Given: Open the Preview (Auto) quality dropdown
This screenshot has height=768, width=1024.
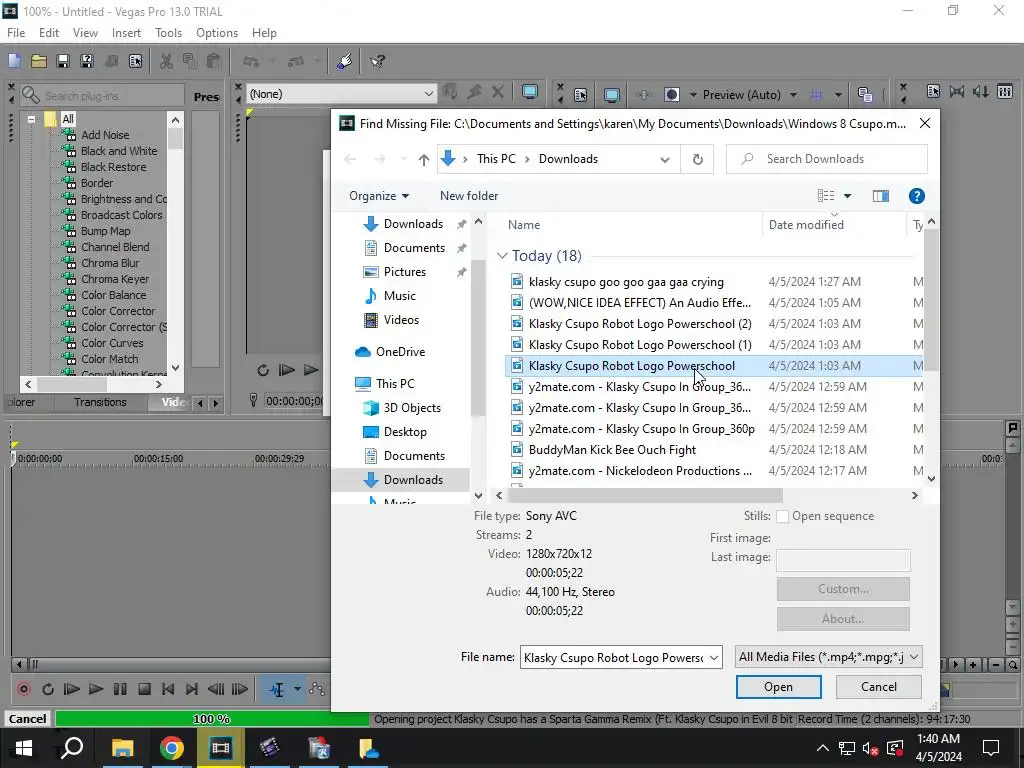Looking at the screenshot, I should pyautogui.click(x=793, y=95).
